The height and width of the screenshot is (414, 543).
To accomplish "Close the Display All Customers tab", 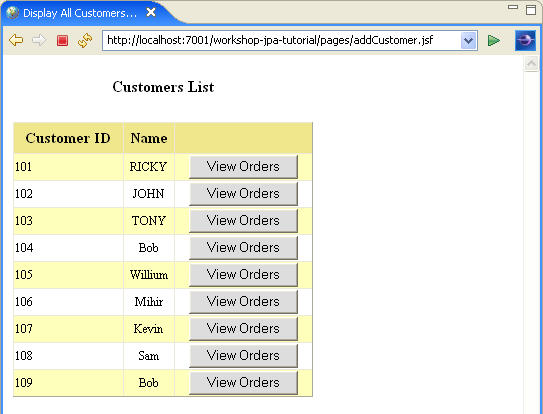I will tap(151, 12).
